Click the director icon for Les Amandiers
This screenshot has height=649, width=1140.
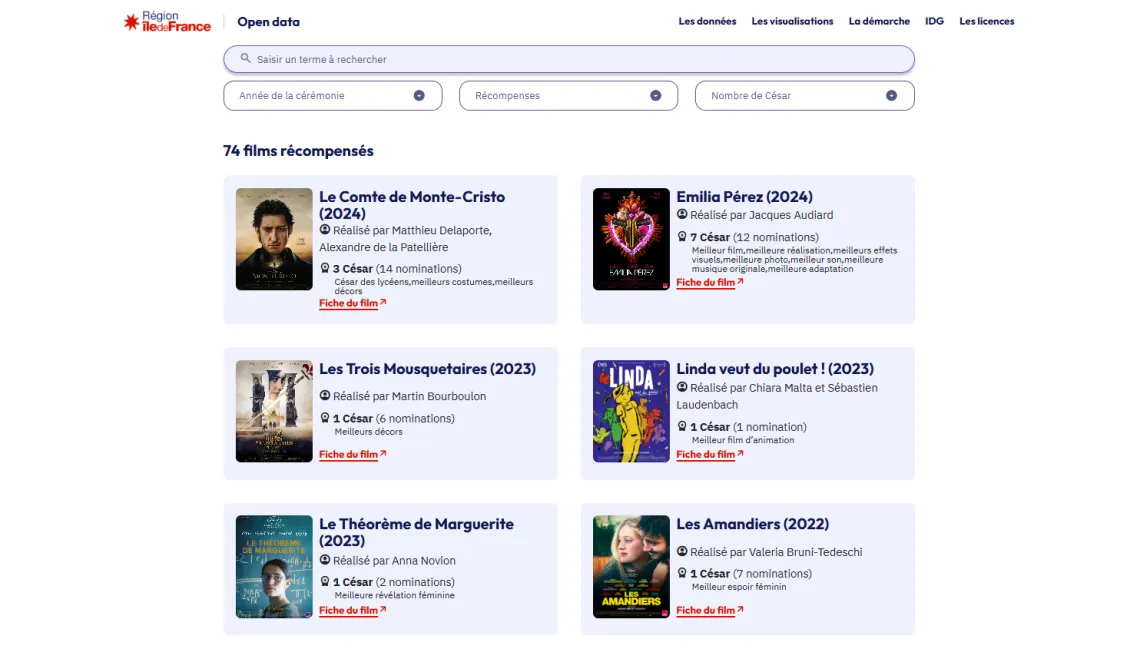pos(682,551)
